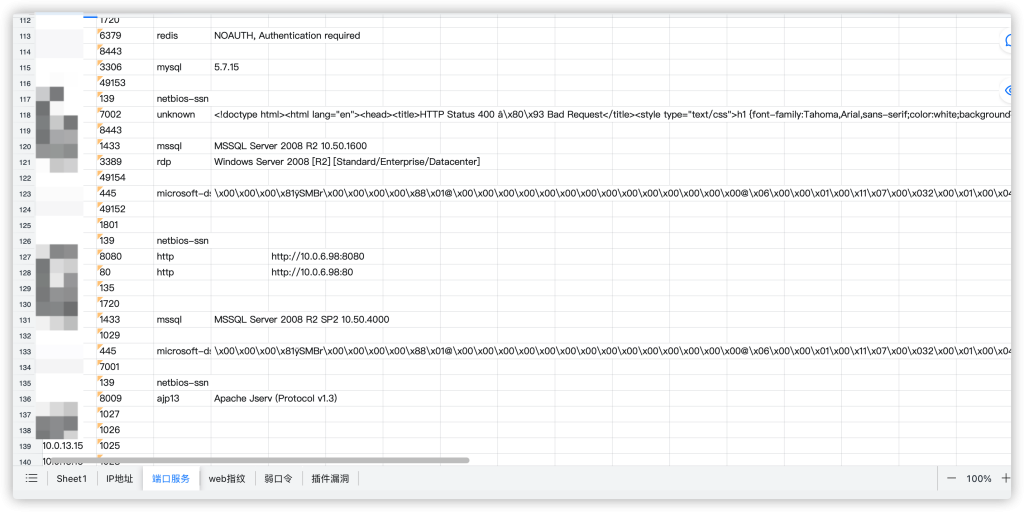Image resolution: width=1024 pixels, height=512 pixels.
Task: Select the 端口服务 sheet tab
Action: coord(171,478)
